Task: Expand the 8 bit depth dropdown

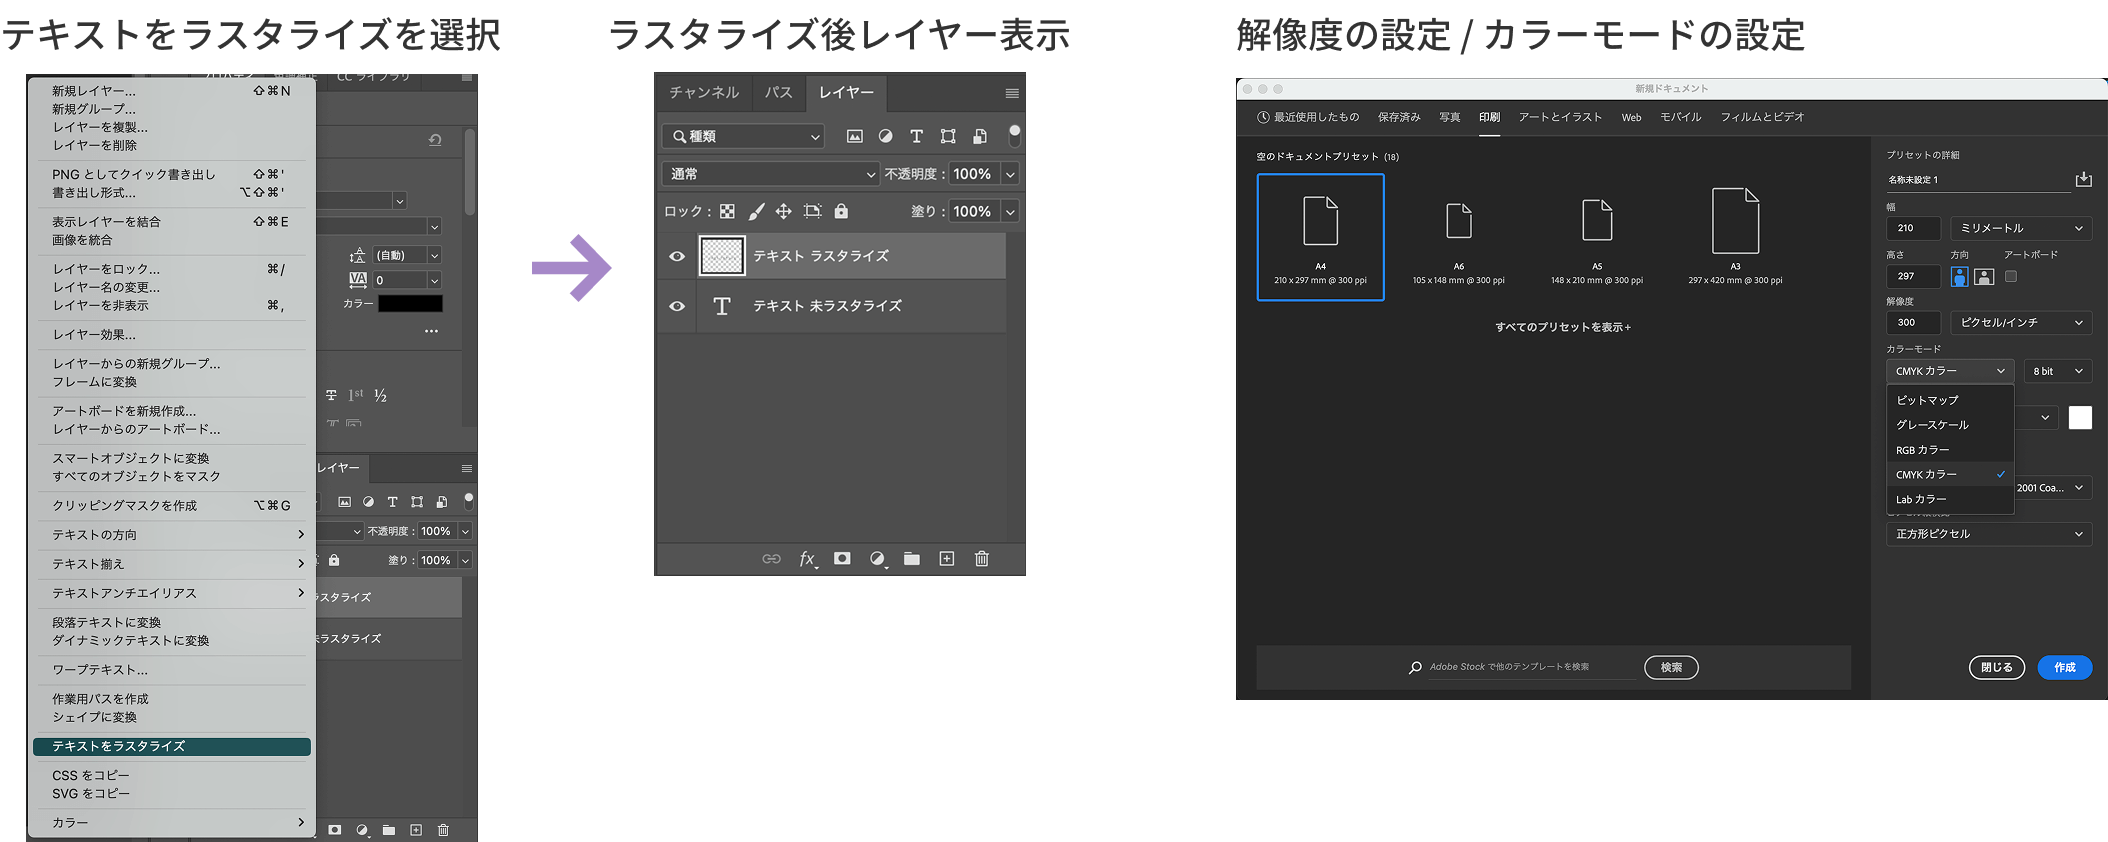Action: click(2057, 371)
